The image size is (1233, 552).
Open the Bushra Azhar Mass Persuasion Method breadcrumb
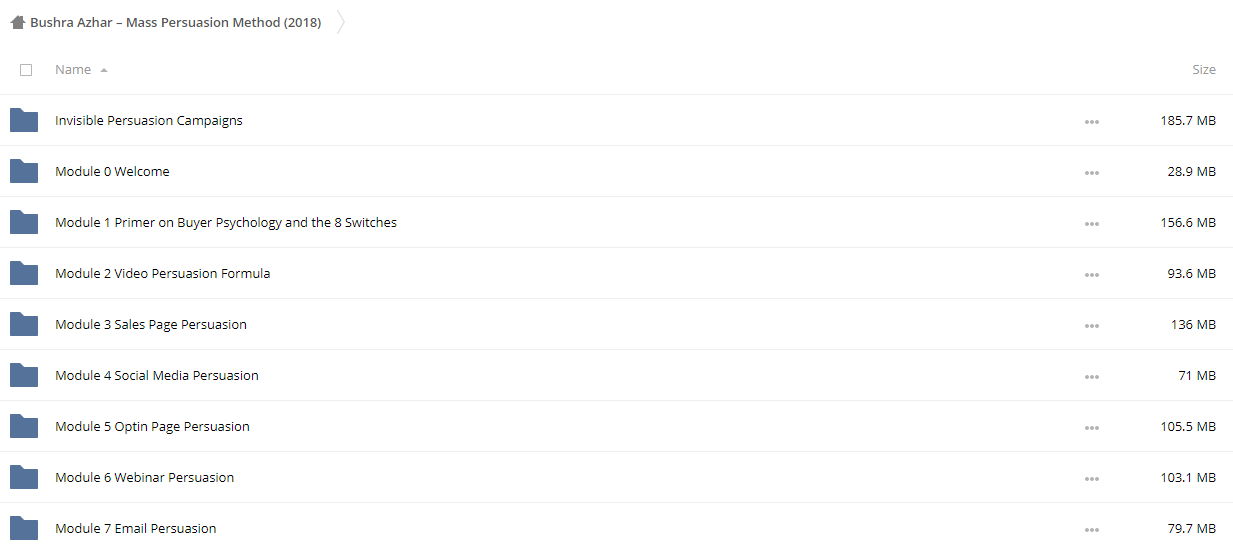176,22
